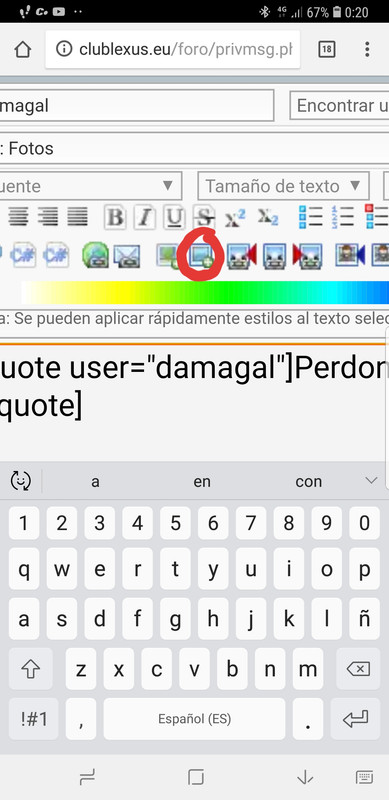Tap the letter z key
This screenshot has height=800, width=389.
click(x=81, y=669)
